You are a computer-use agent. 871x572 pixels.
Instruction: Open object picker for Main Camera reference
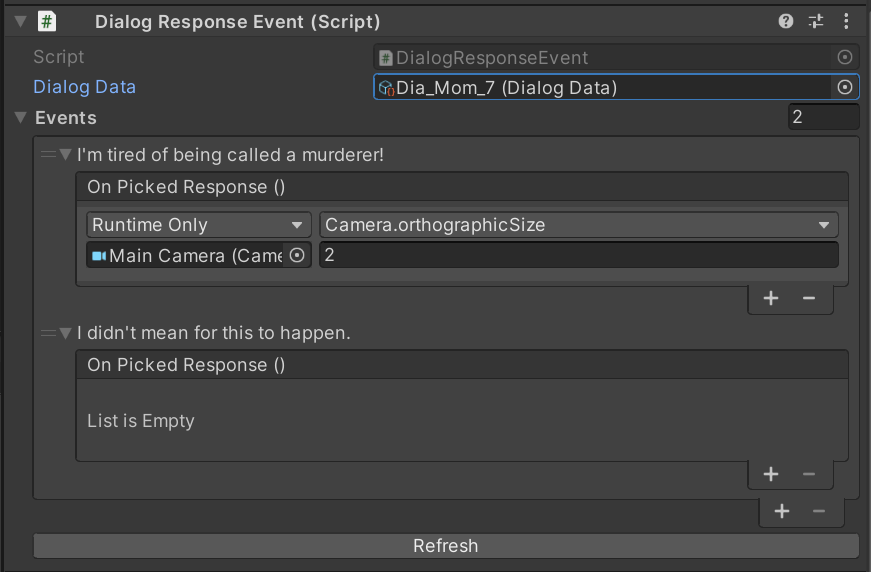pos(297,255)
